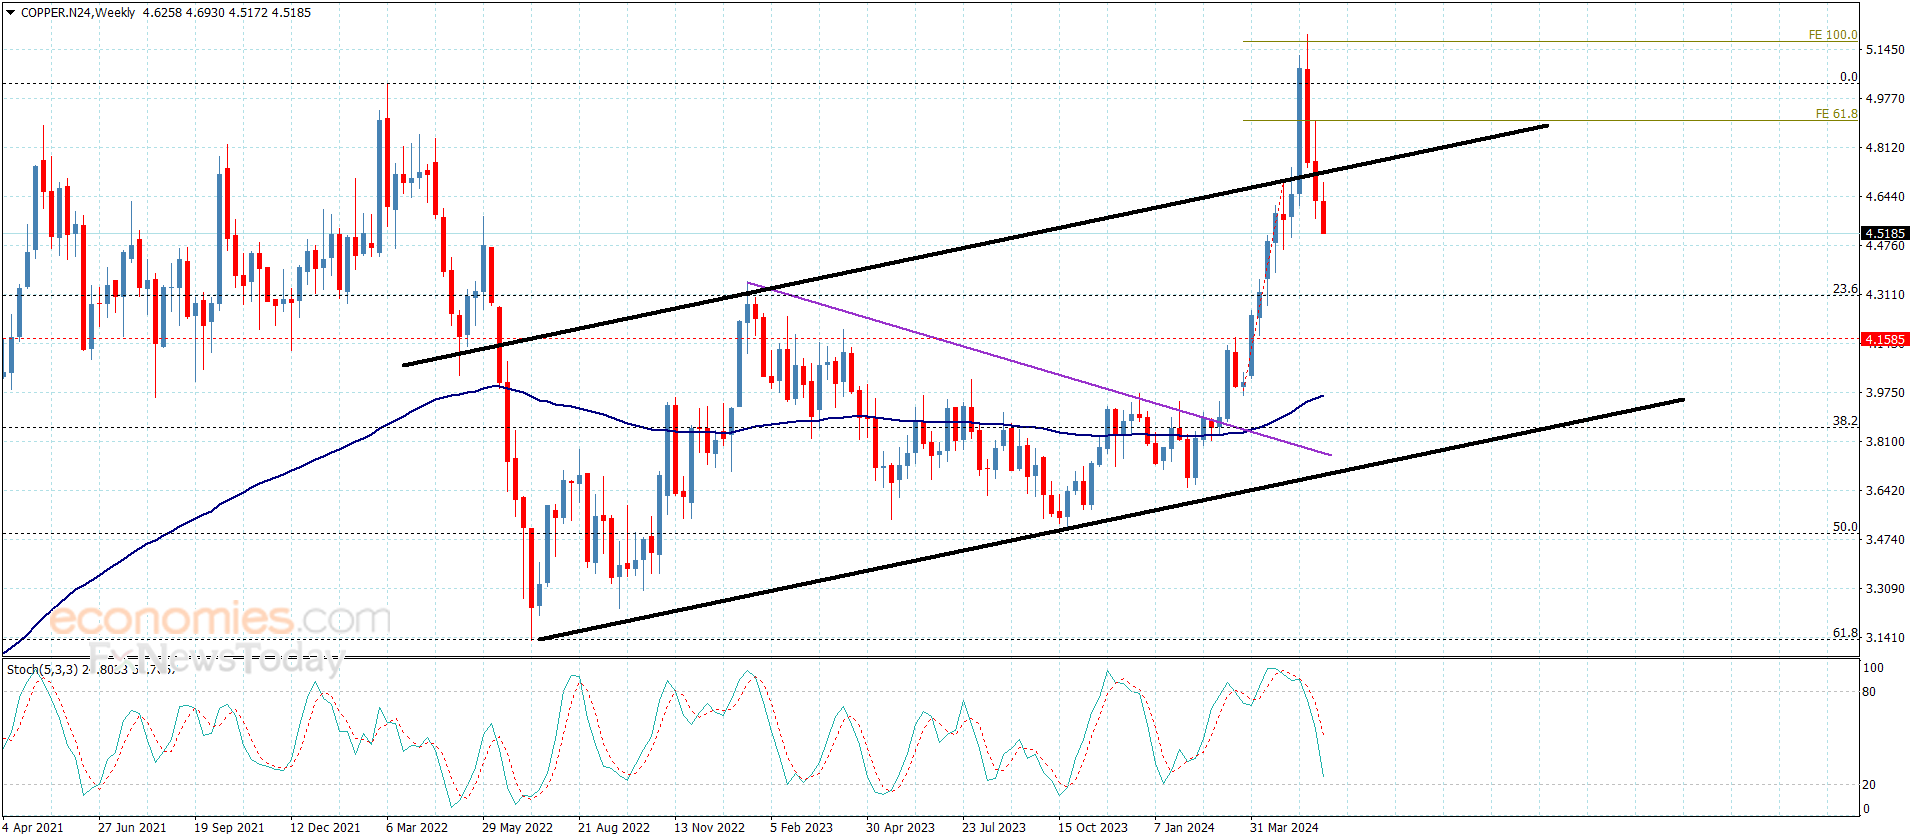The image size is (1916, 840).
Task: Select the lower black channel line end
Action: coord(1682,400)
